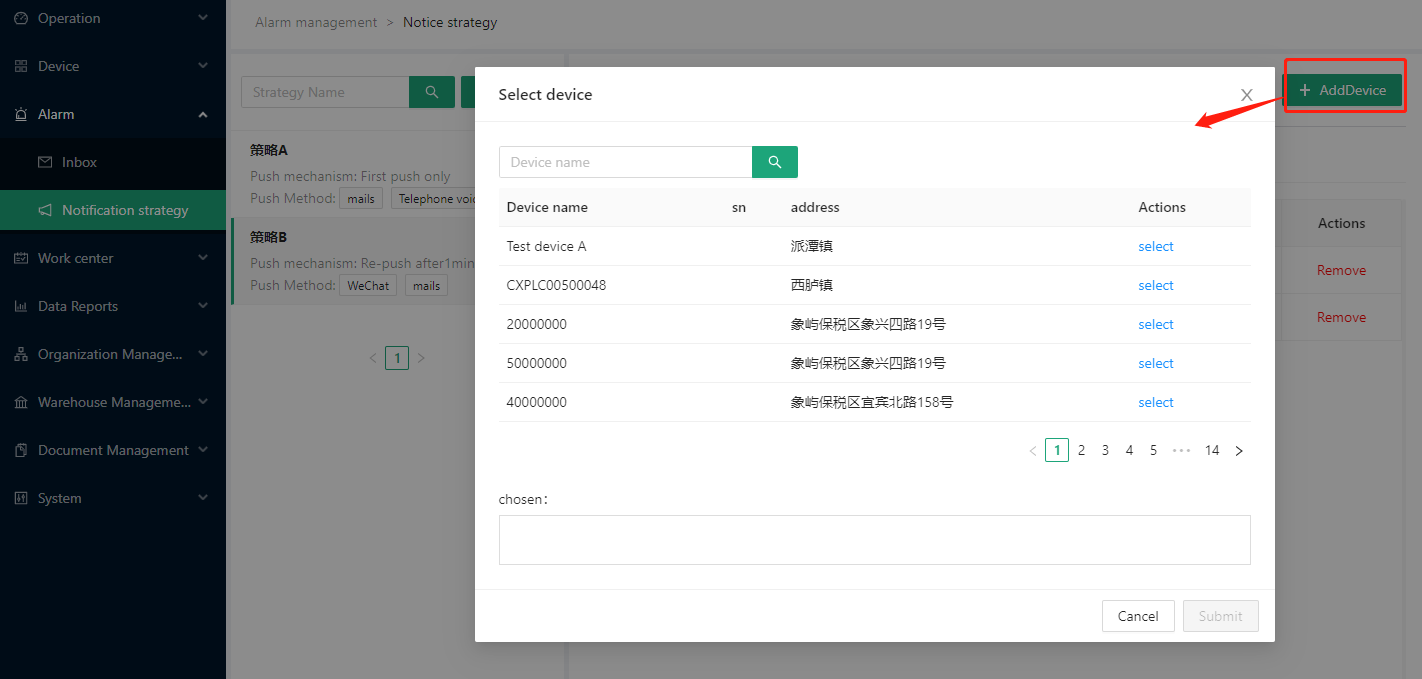Go to page 5 of devices

tap(1153, 451)
